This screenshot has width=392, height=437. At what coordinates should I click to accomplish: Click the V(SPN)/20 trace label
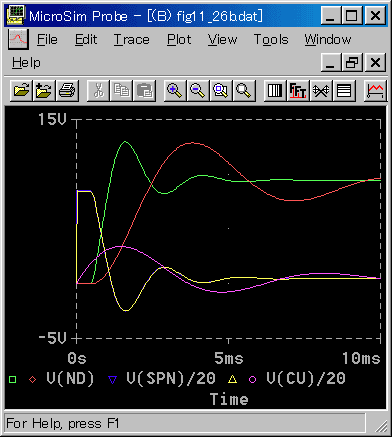pyautogui.click(x=171, y=379)
